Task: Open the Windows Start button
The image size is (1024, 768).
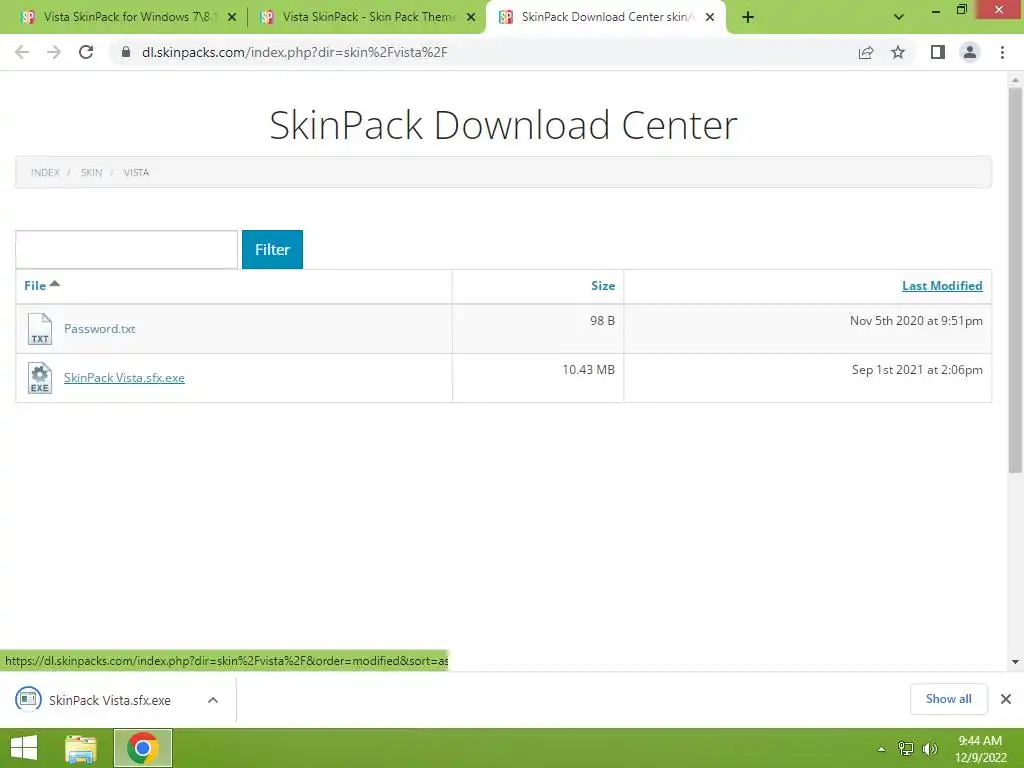Action: point(24,748)
